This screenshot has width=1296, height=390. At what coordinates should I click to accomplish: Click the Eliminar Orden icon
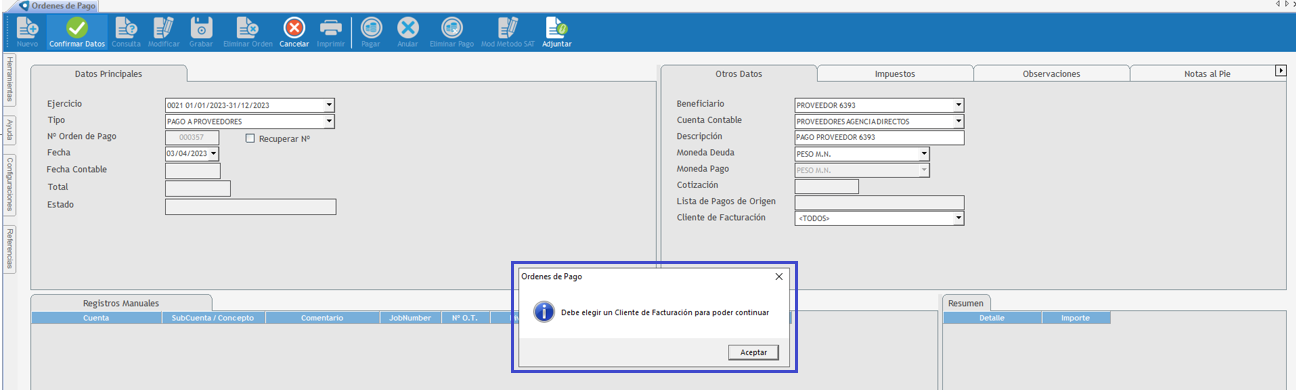[248, 28]
